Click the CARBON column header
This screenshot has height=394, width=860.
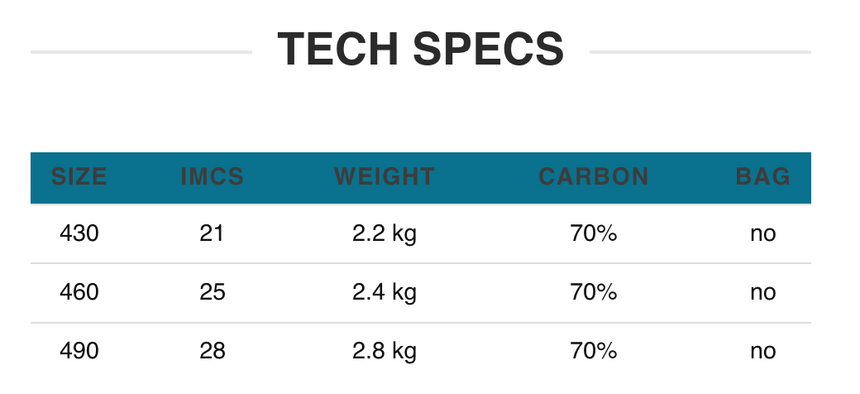tap(594, 177)
